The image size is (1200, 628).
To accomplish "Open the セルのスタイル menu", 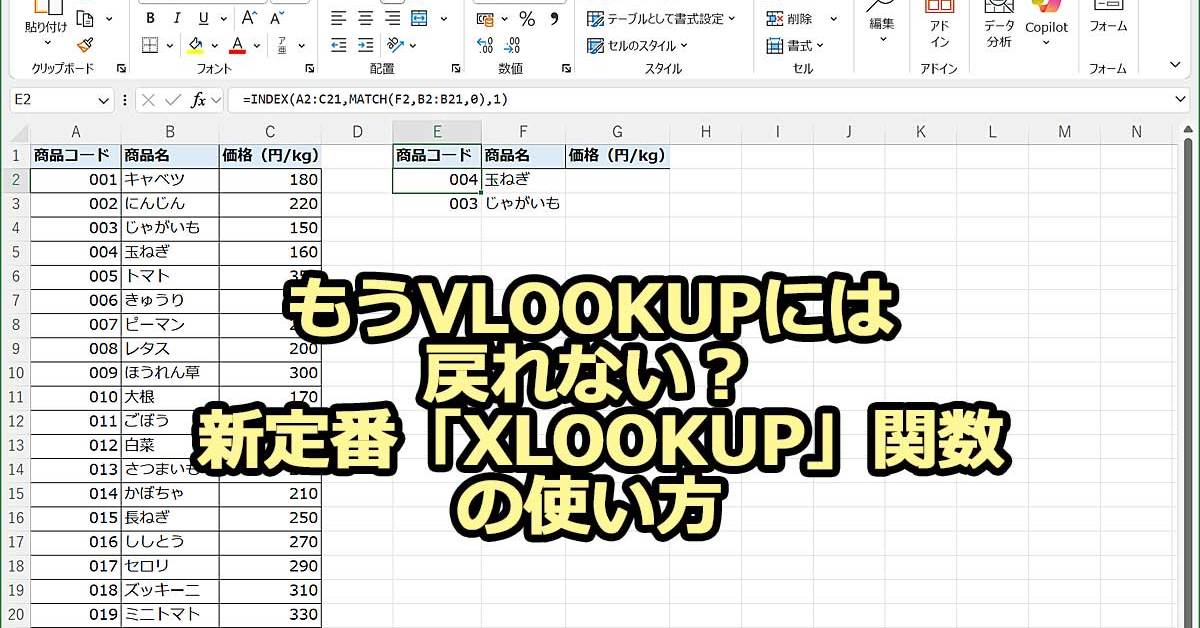I will [x=638, y=45].
